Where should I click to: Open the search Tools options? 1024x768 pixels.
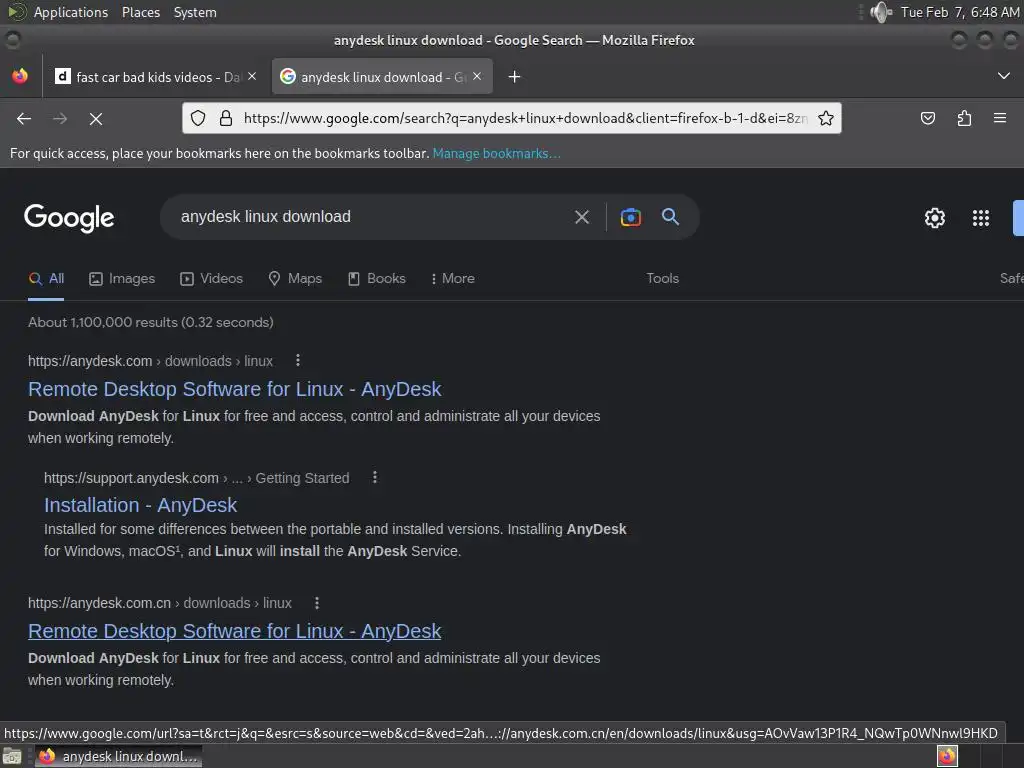click(x=662, y=278)
